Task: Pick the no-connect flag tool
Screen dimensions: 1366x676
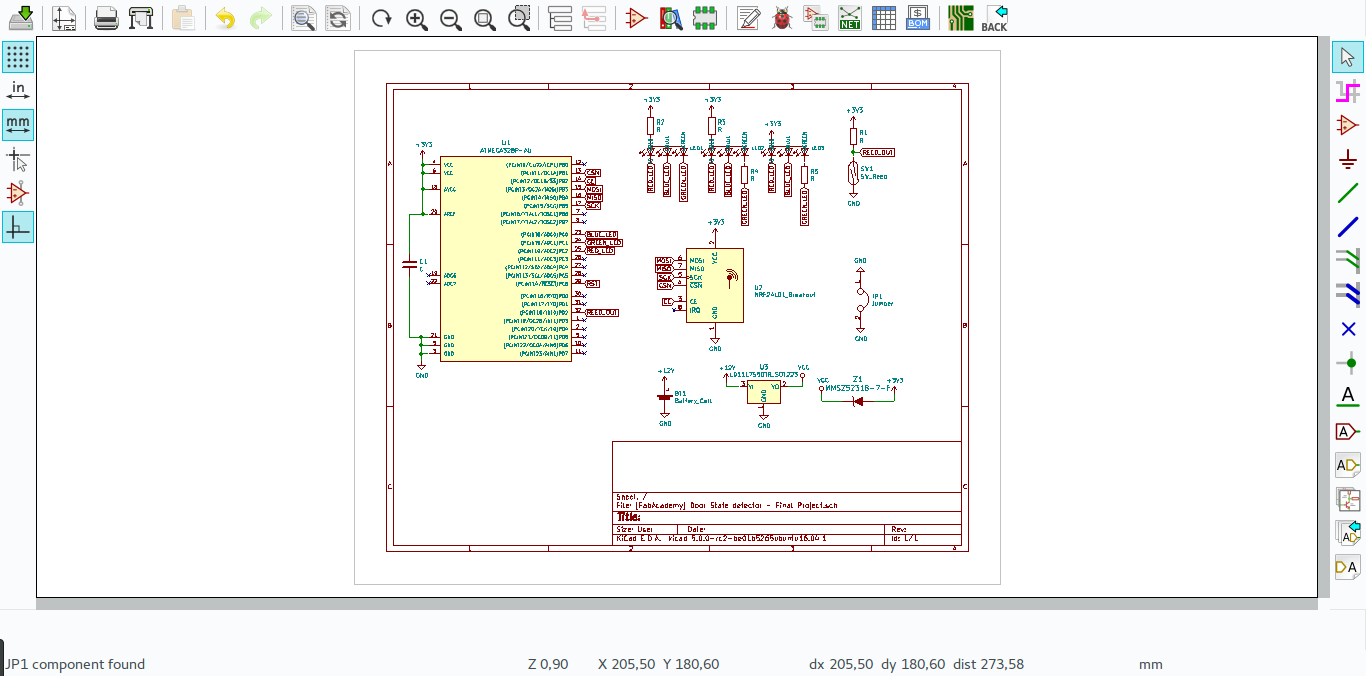Action: (1348, 329)
